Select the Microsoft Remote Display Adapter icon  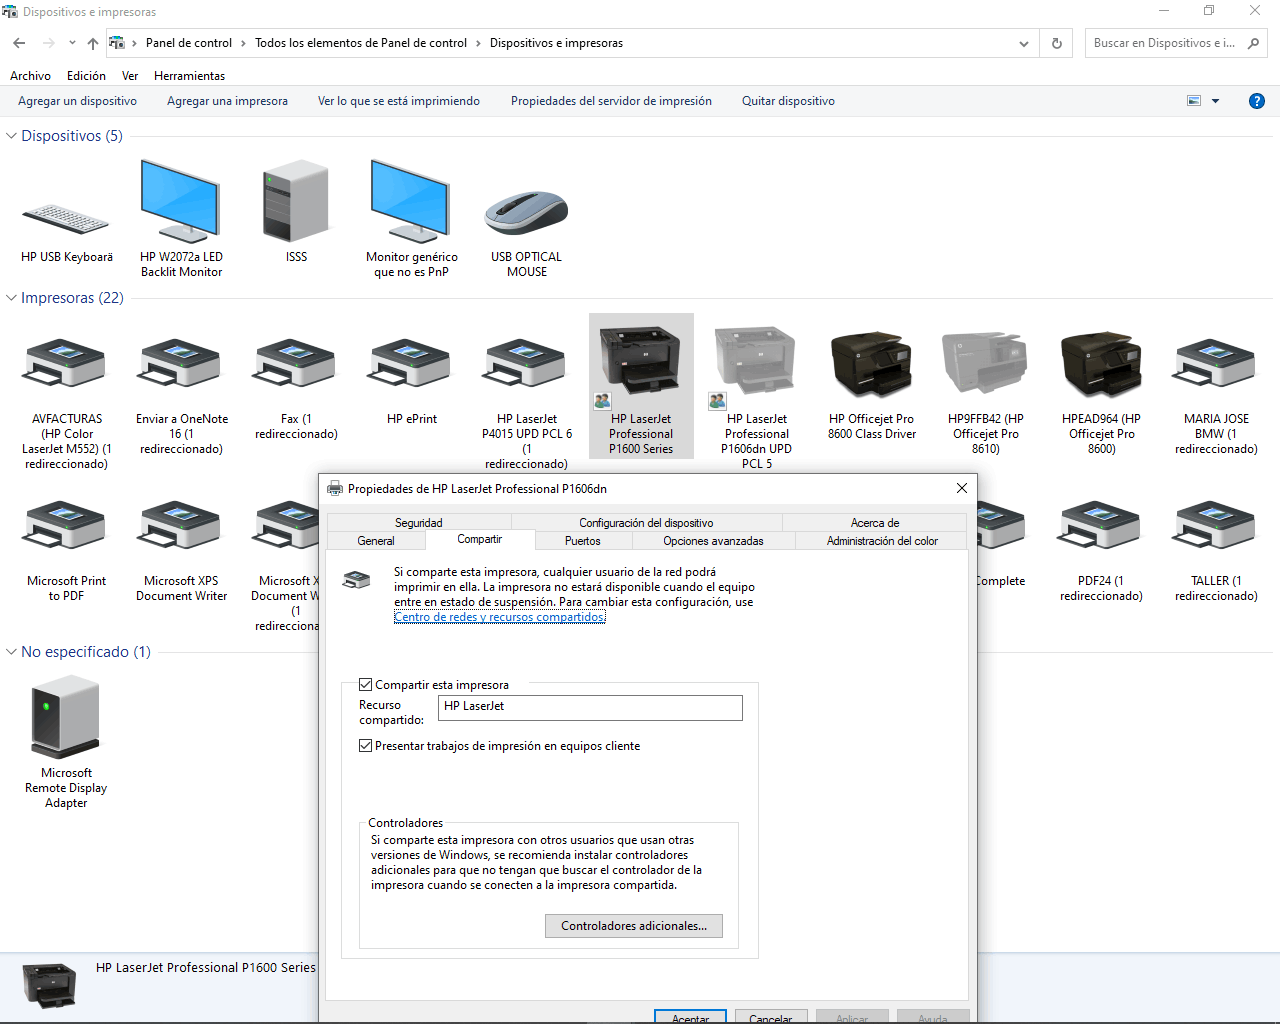click(x=66, y=715)
